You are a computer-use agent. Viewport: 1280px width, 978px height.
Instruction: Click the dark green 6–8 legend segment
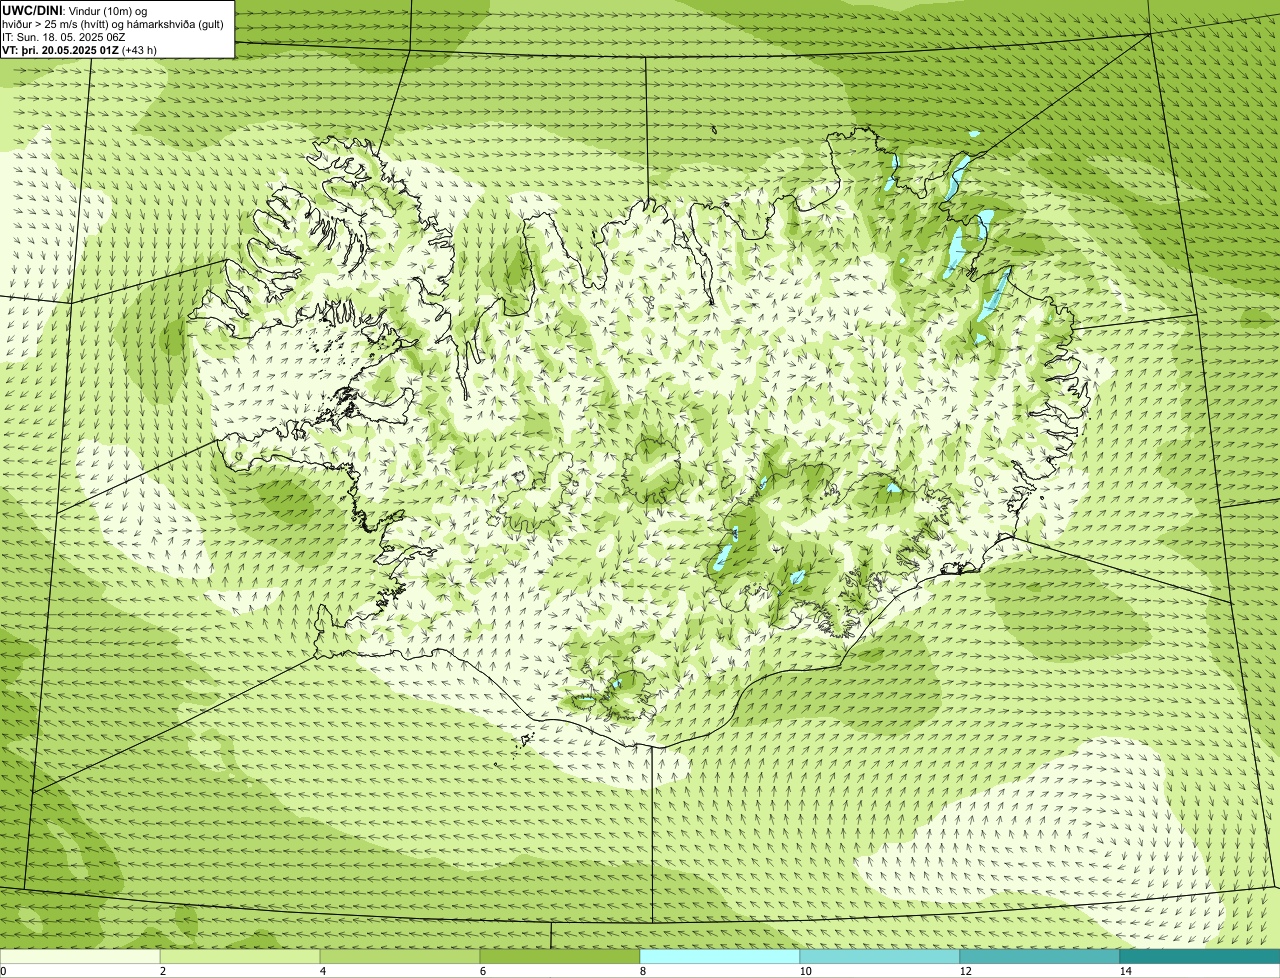[x=560, y=956]
